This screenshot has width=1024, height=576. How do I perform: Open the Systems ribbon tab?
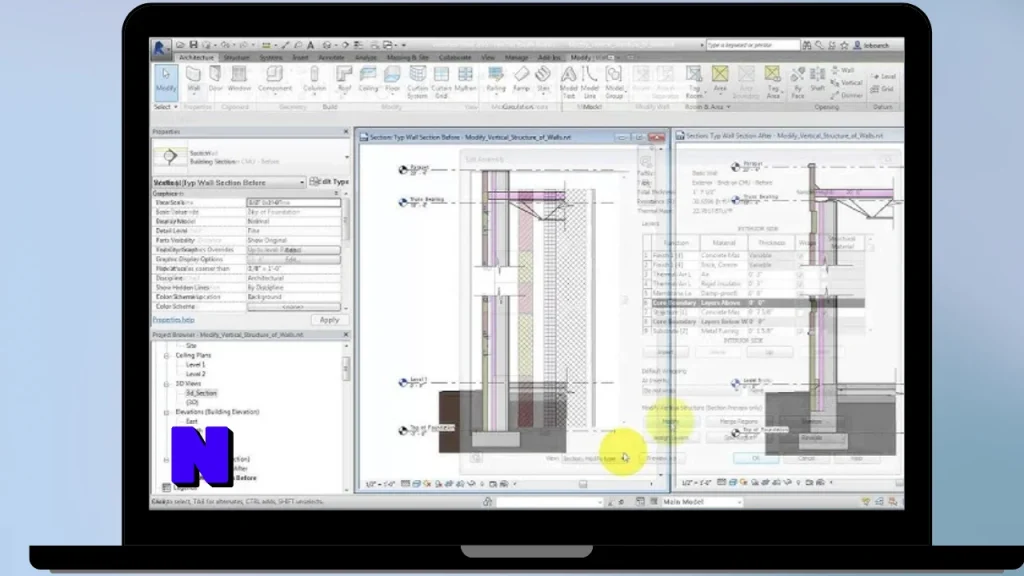pos(270,57)
